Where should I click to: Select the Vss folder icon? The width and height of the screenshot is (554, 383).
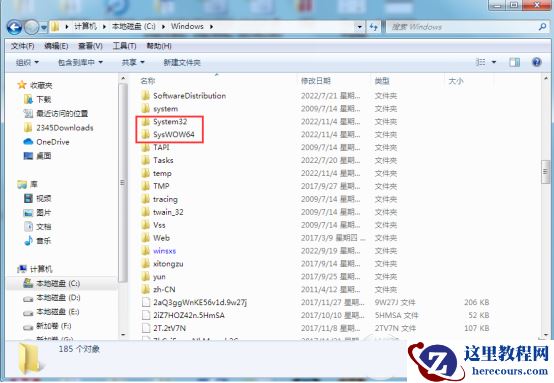(x=145, y=225)
